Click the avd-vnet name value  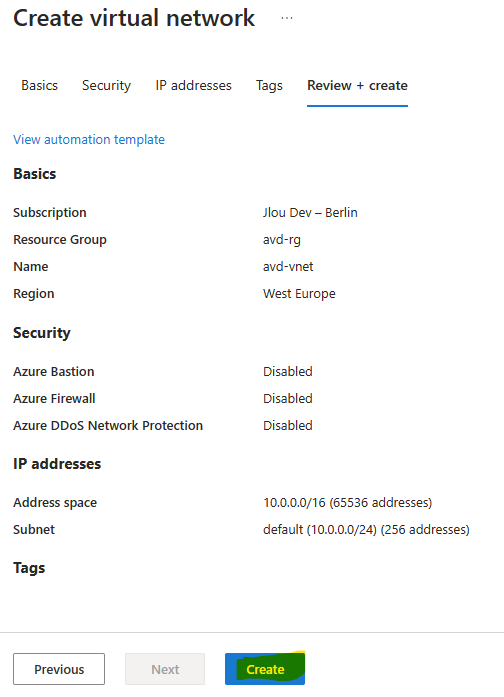tap(288, 267)
